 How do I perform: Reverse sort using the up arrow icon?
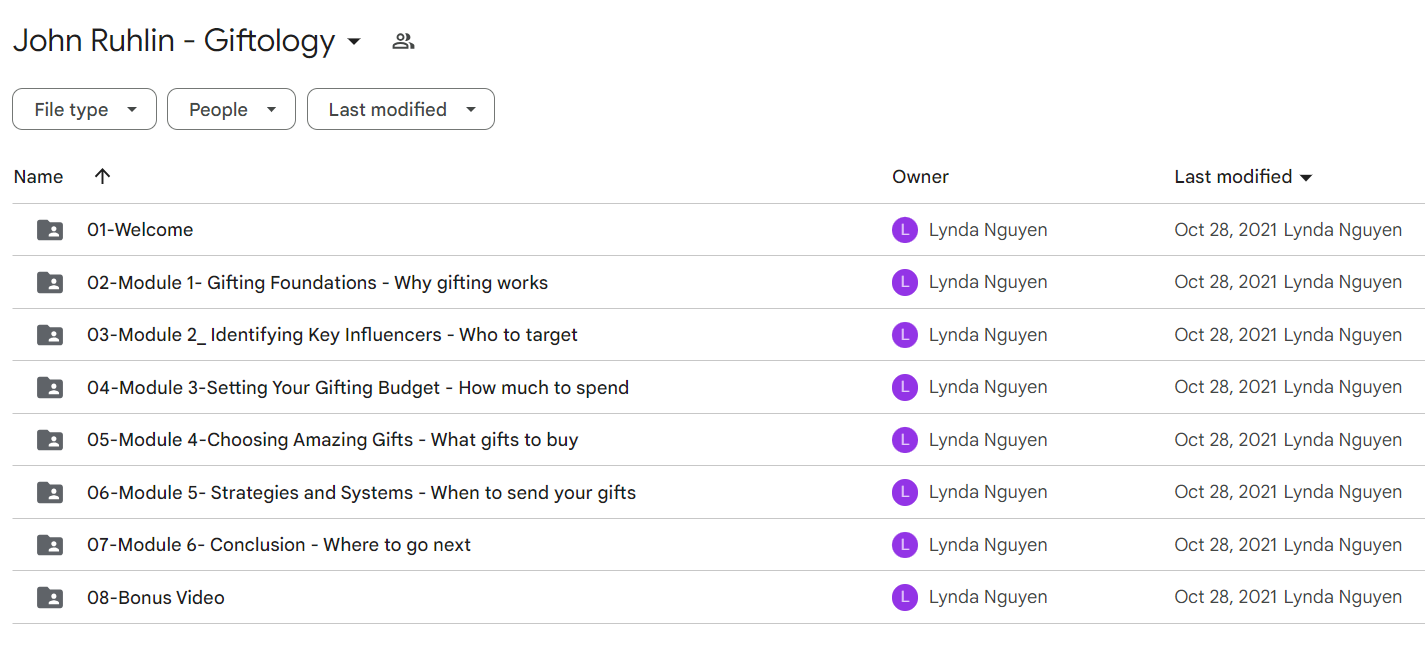pos(102,176)
